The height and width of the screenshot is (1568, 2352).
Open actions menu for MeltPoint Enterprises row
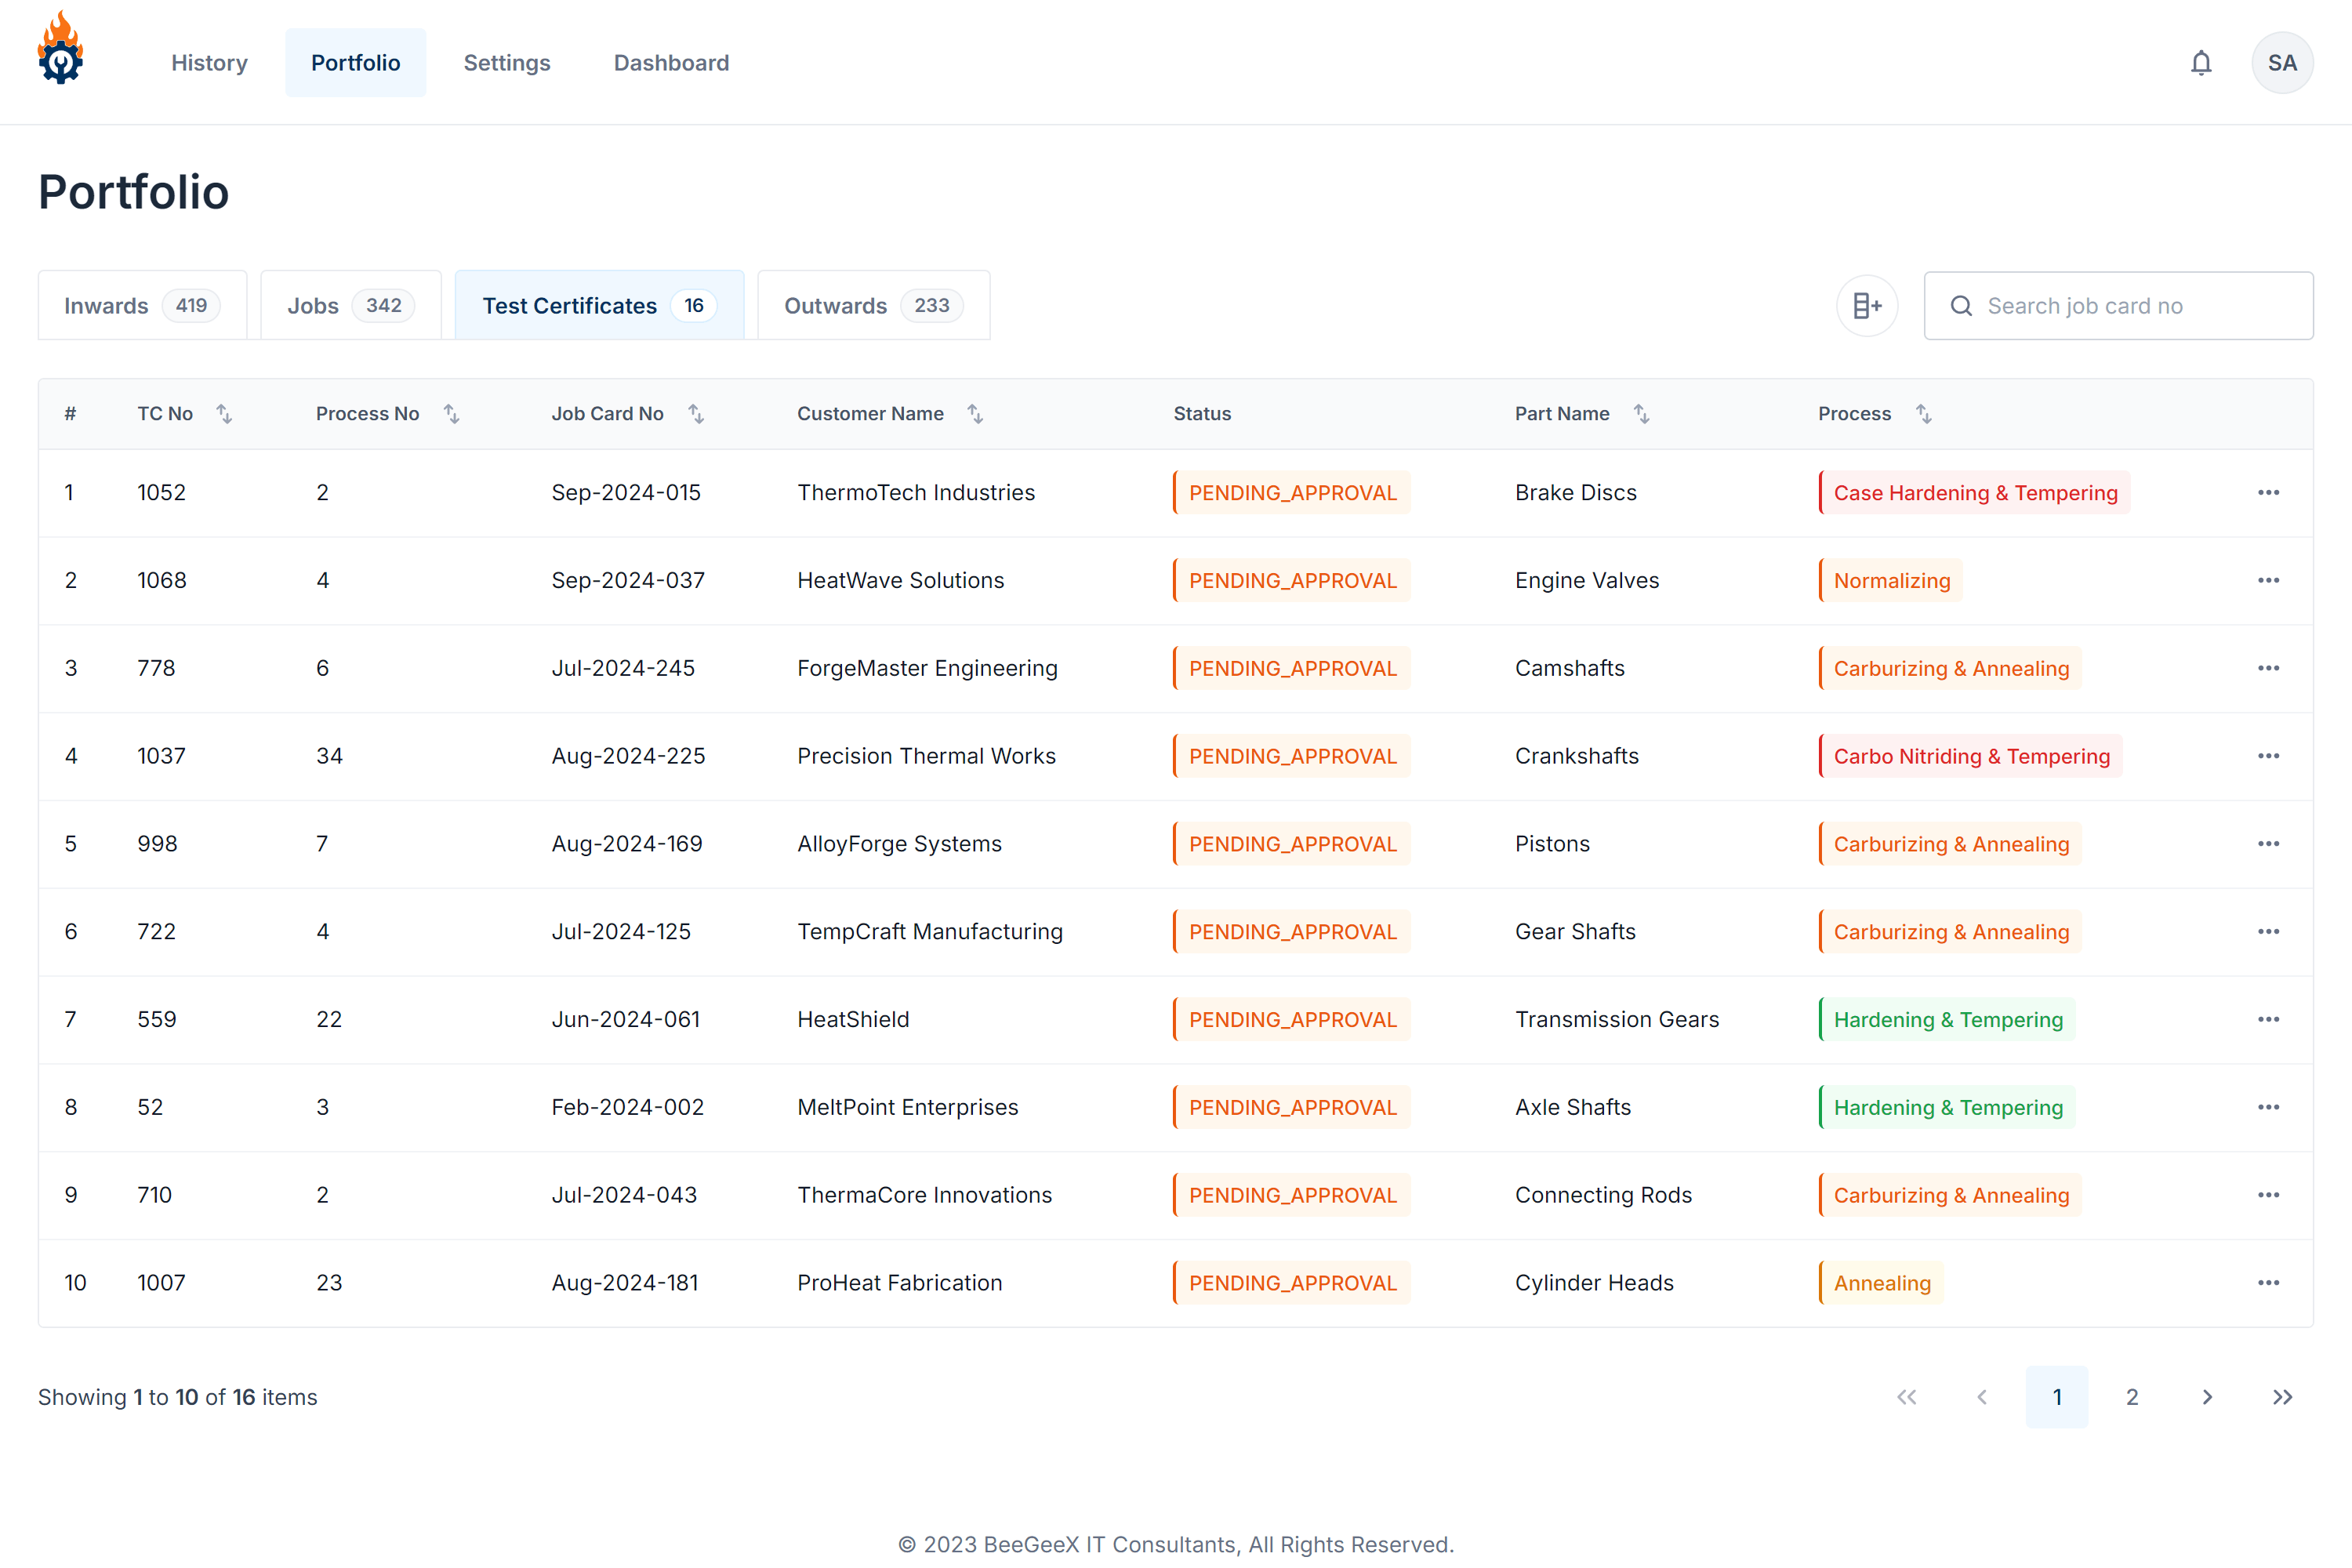pos(2268,1108)
